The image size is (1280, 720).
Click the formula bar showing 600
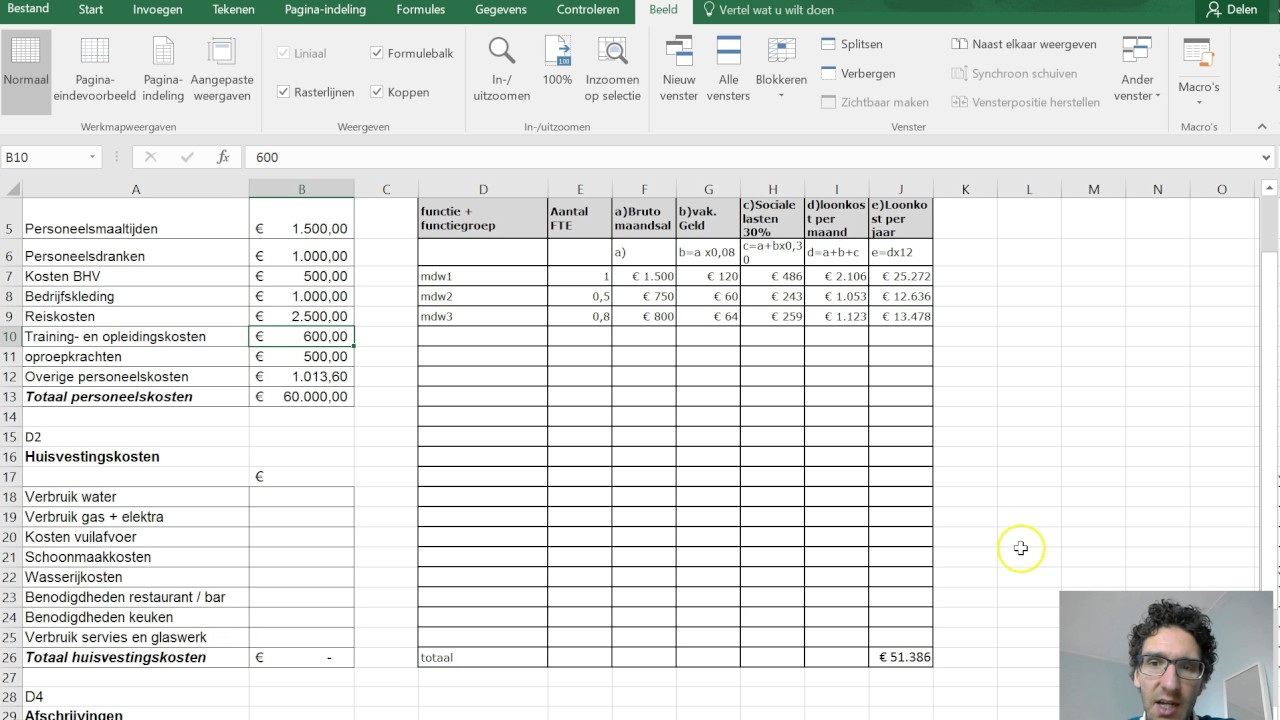[750, 157]
